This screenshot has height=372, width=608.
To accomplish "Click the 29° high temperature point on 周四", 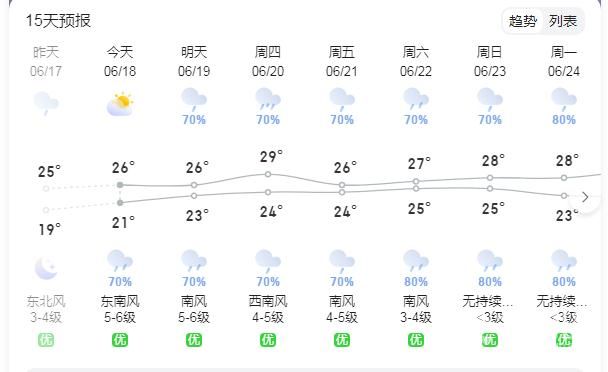I will click(268, 175).
